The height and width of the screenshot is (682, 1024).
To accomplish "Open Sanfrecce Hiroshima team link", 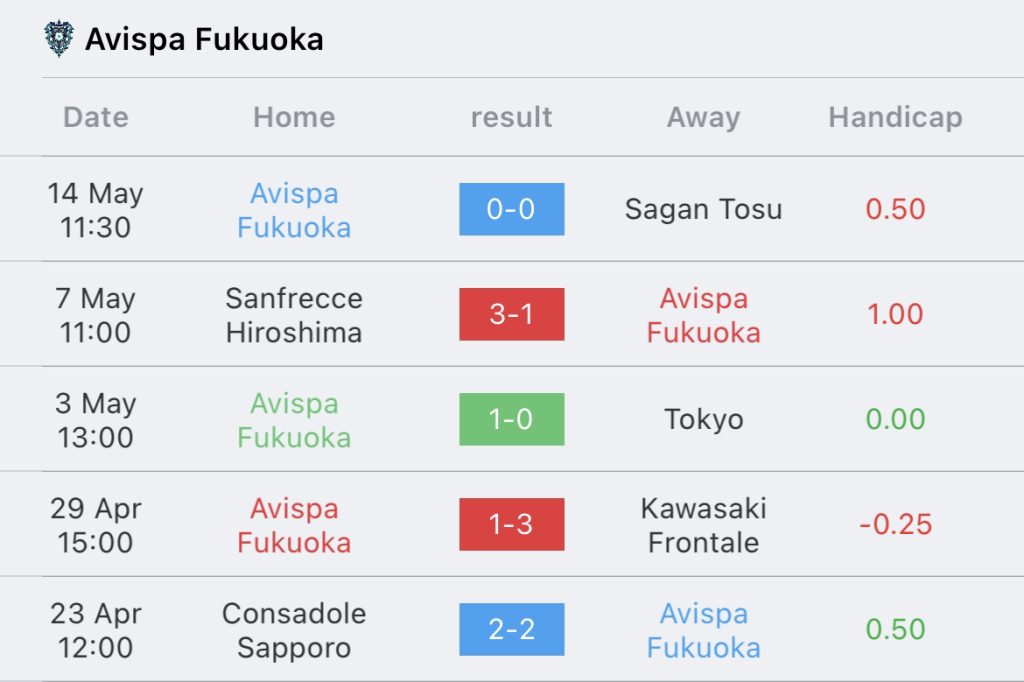I will click(294, 315).
